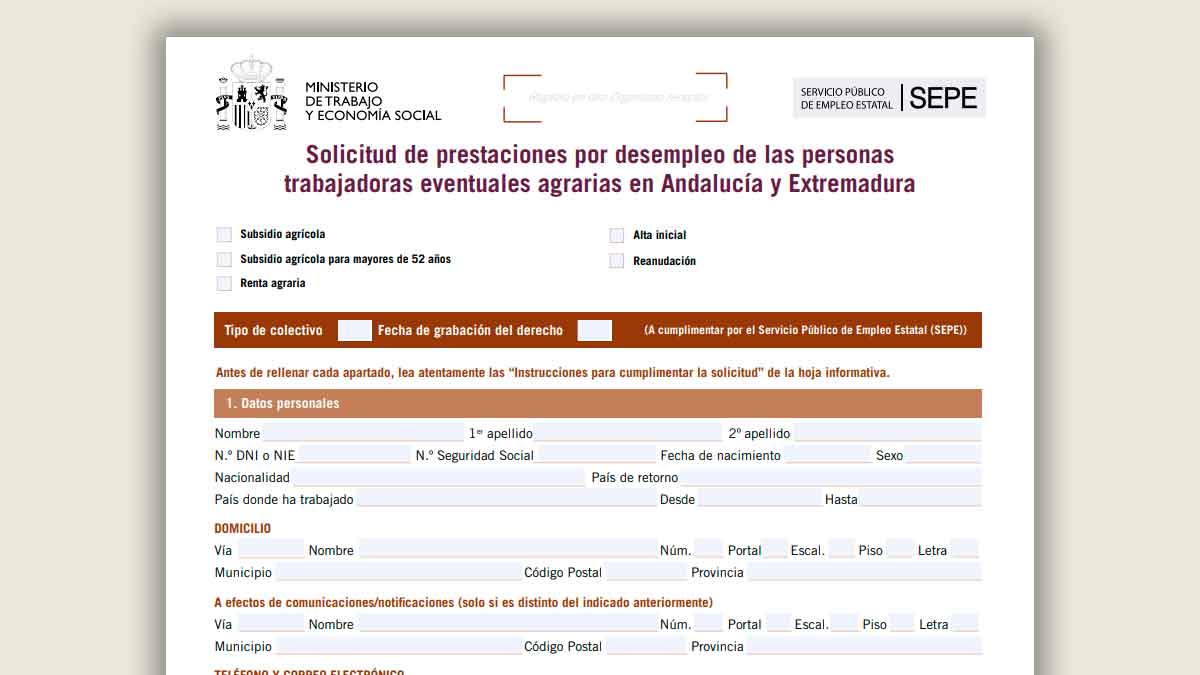
Task: Select the Nacionalidad field
Action: tap(438, 477)
